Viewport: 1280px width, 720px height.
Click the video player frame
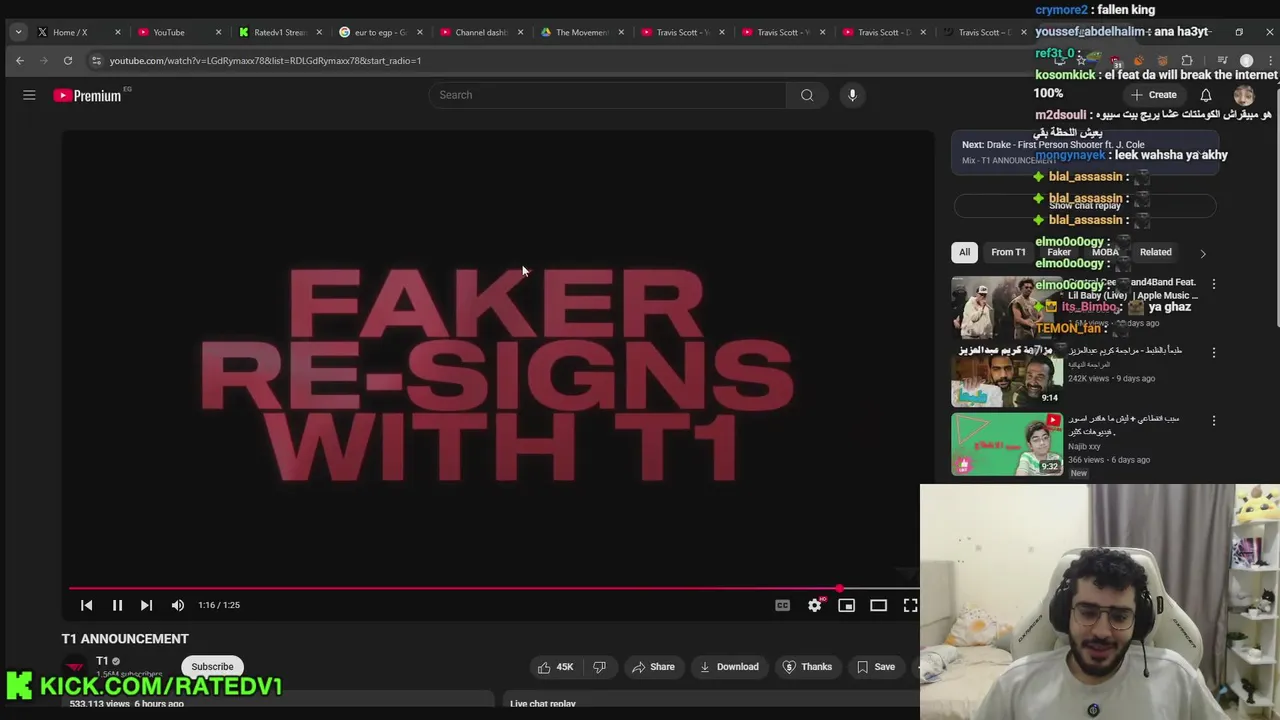[x=497, y=375]
